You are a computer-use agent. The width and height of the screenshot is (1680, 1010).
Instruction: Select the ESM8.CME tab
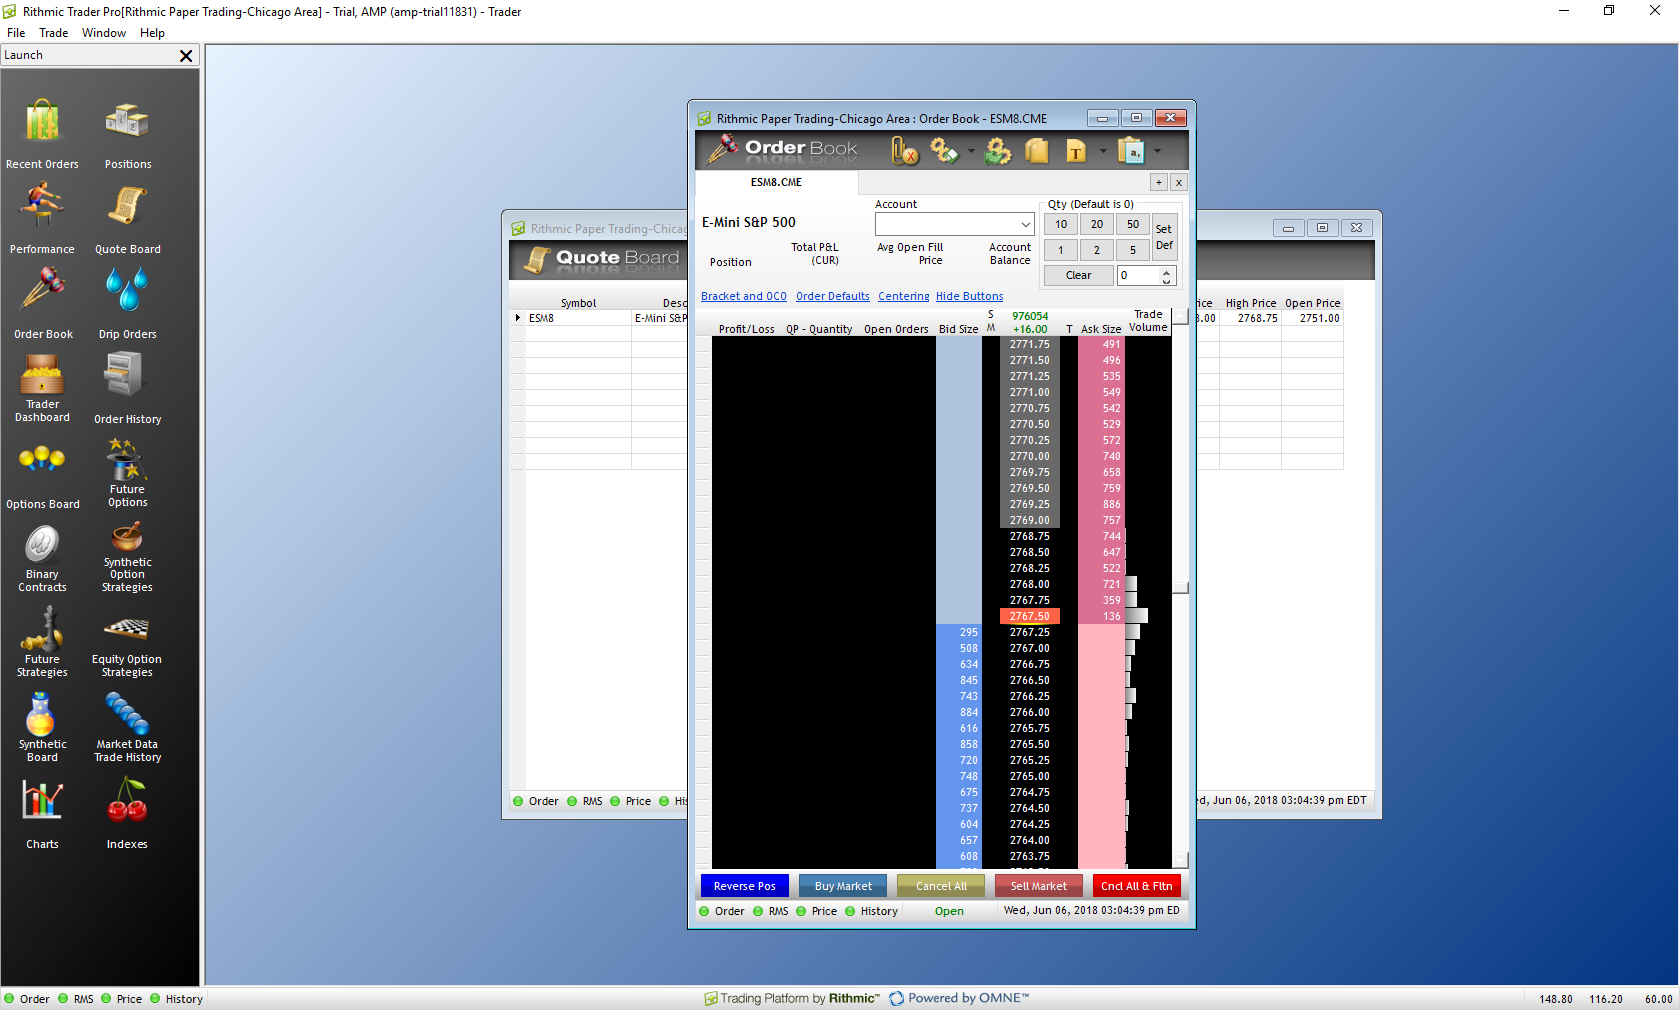pos(777,183)
